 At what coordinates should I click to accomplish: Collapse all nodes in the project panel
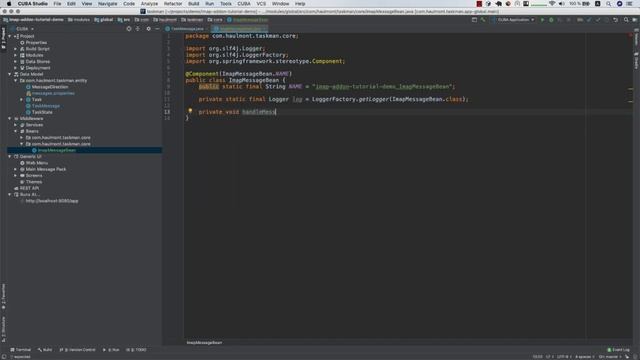(138, 29)
